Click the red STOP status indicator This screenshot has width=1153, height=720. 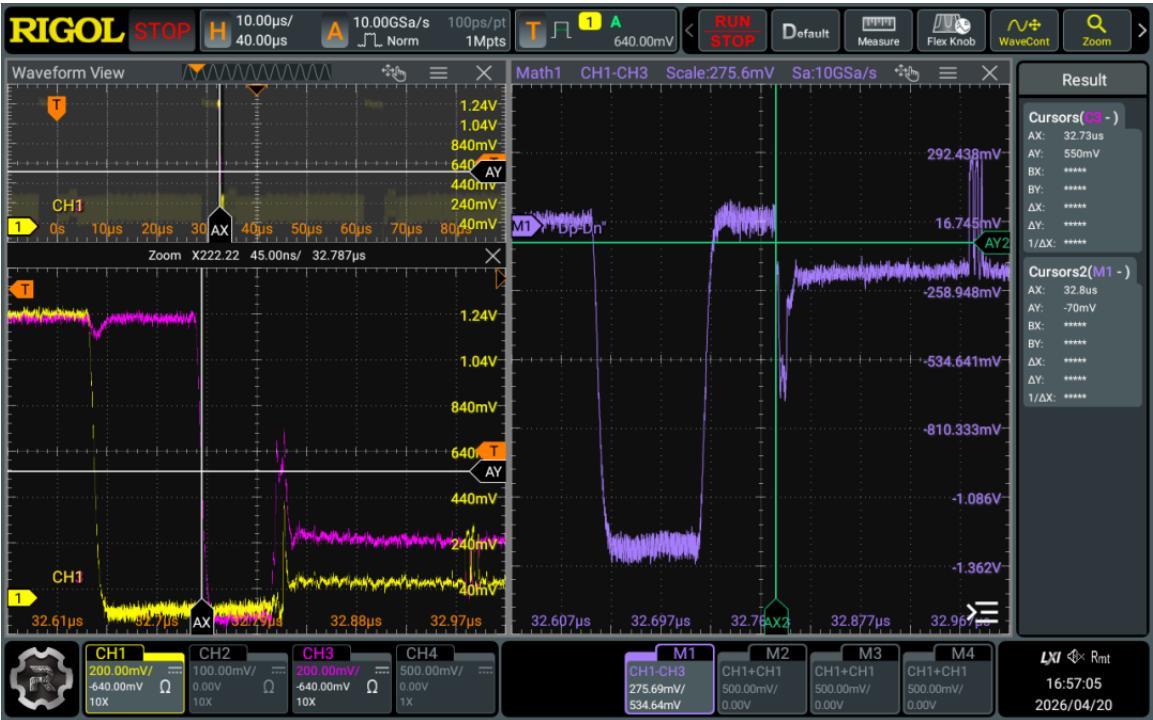pyautogui.click(x=162, y=31)
